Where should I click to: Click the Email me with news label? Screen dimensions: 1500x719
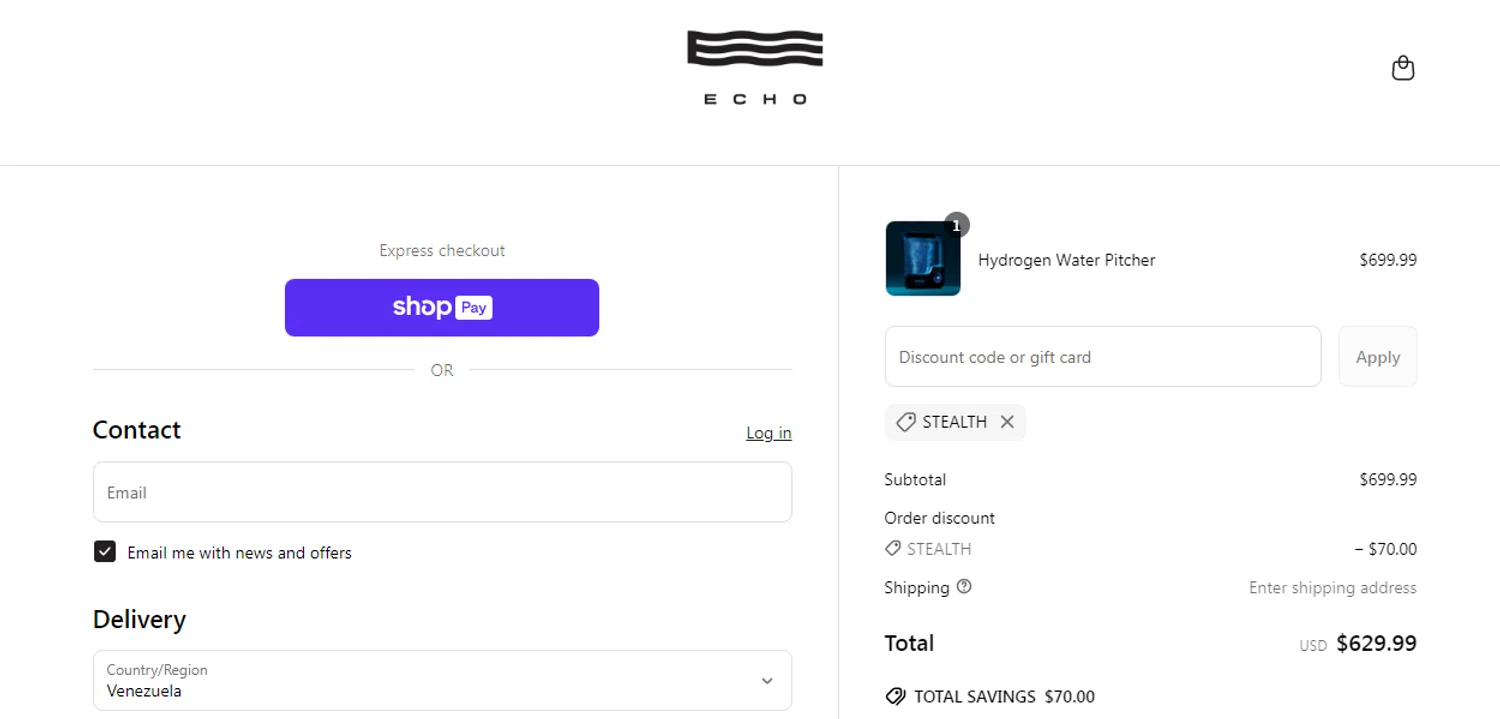239,553
